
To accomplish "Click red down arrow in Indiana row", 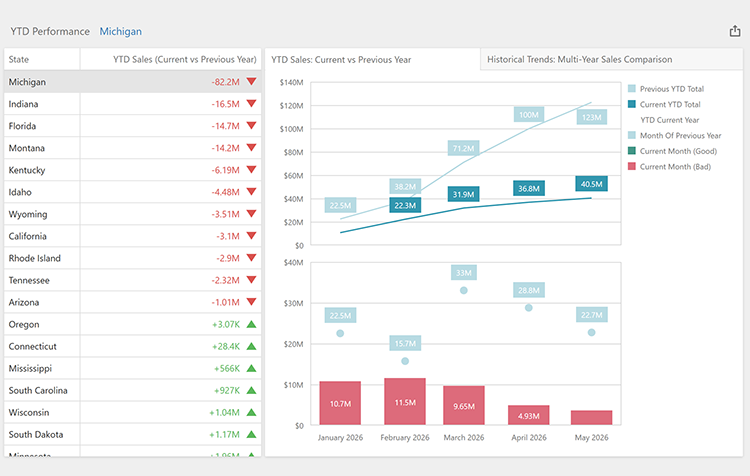I will [x=252, y=103].
